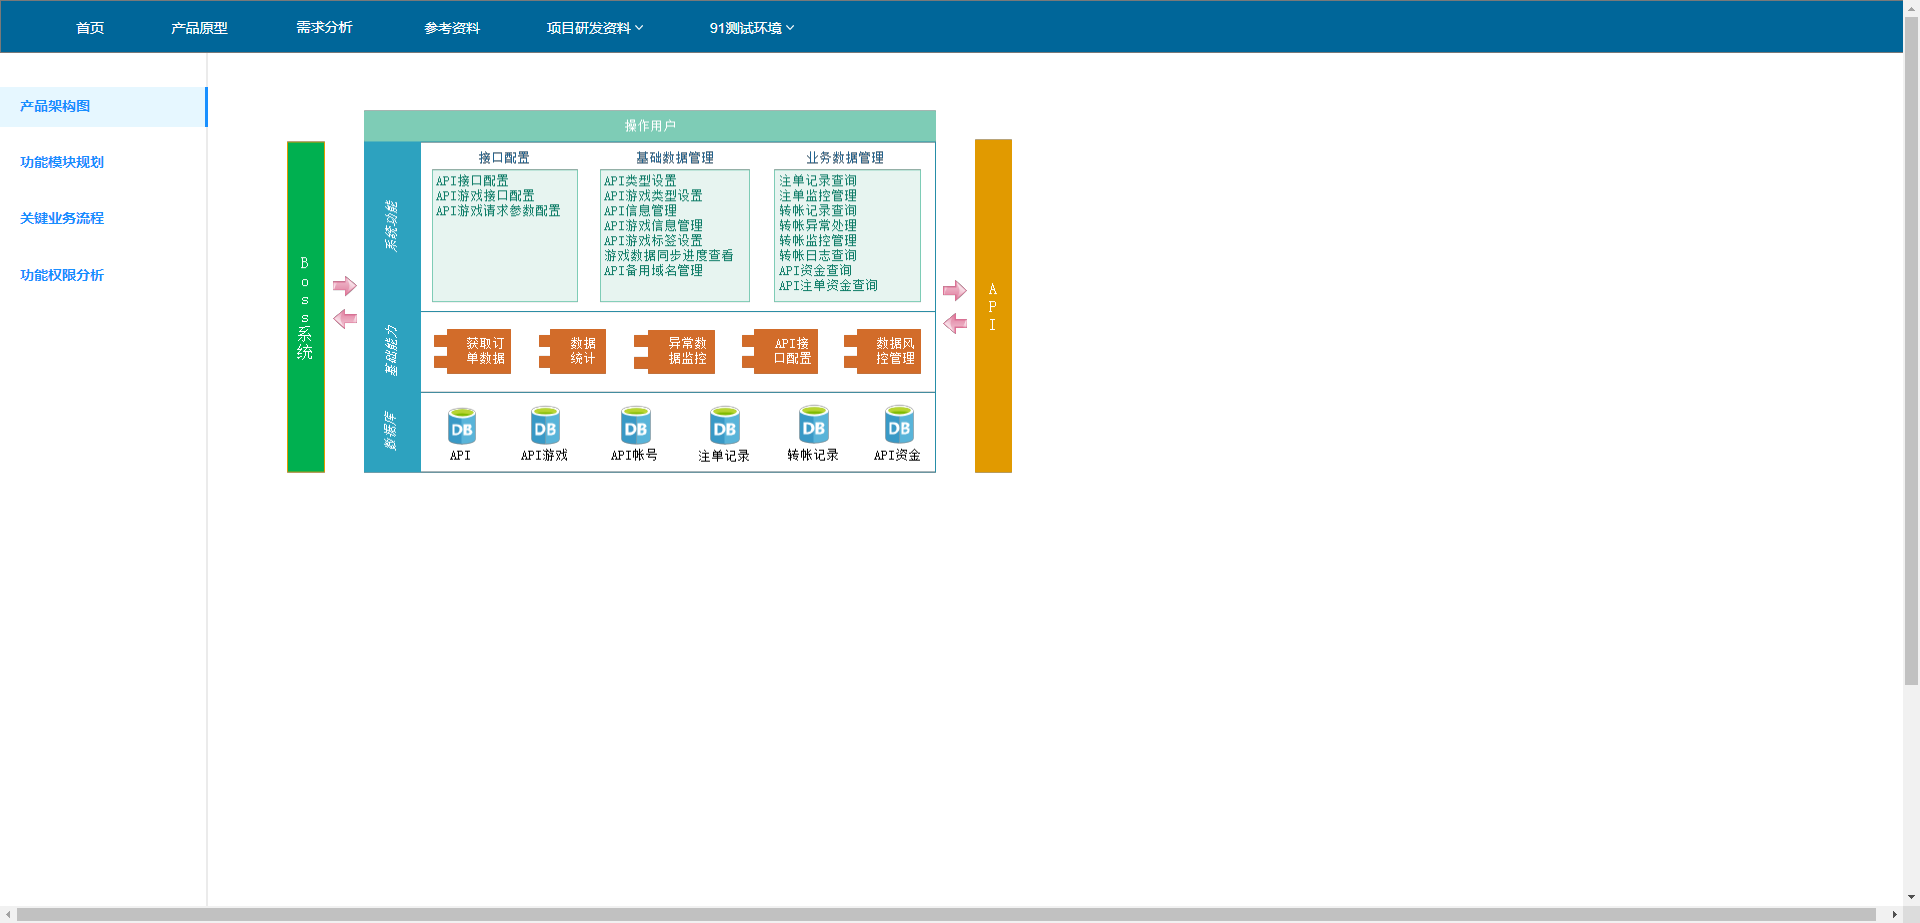Viewport: 1920px width, 923px height.
Task: Click the 获取订单数据 component block
Action: click(x=473, y=351)
